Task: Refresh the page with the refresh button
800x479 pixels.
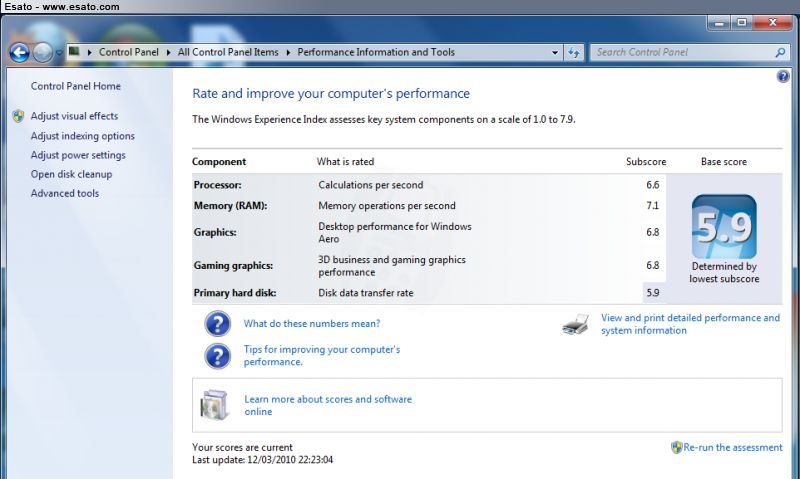Action: click(x=573, y=53)
